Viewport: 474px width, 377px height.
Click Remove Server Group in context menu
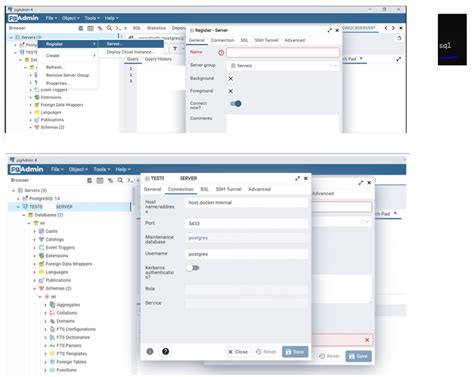click(x=68, y=75)
